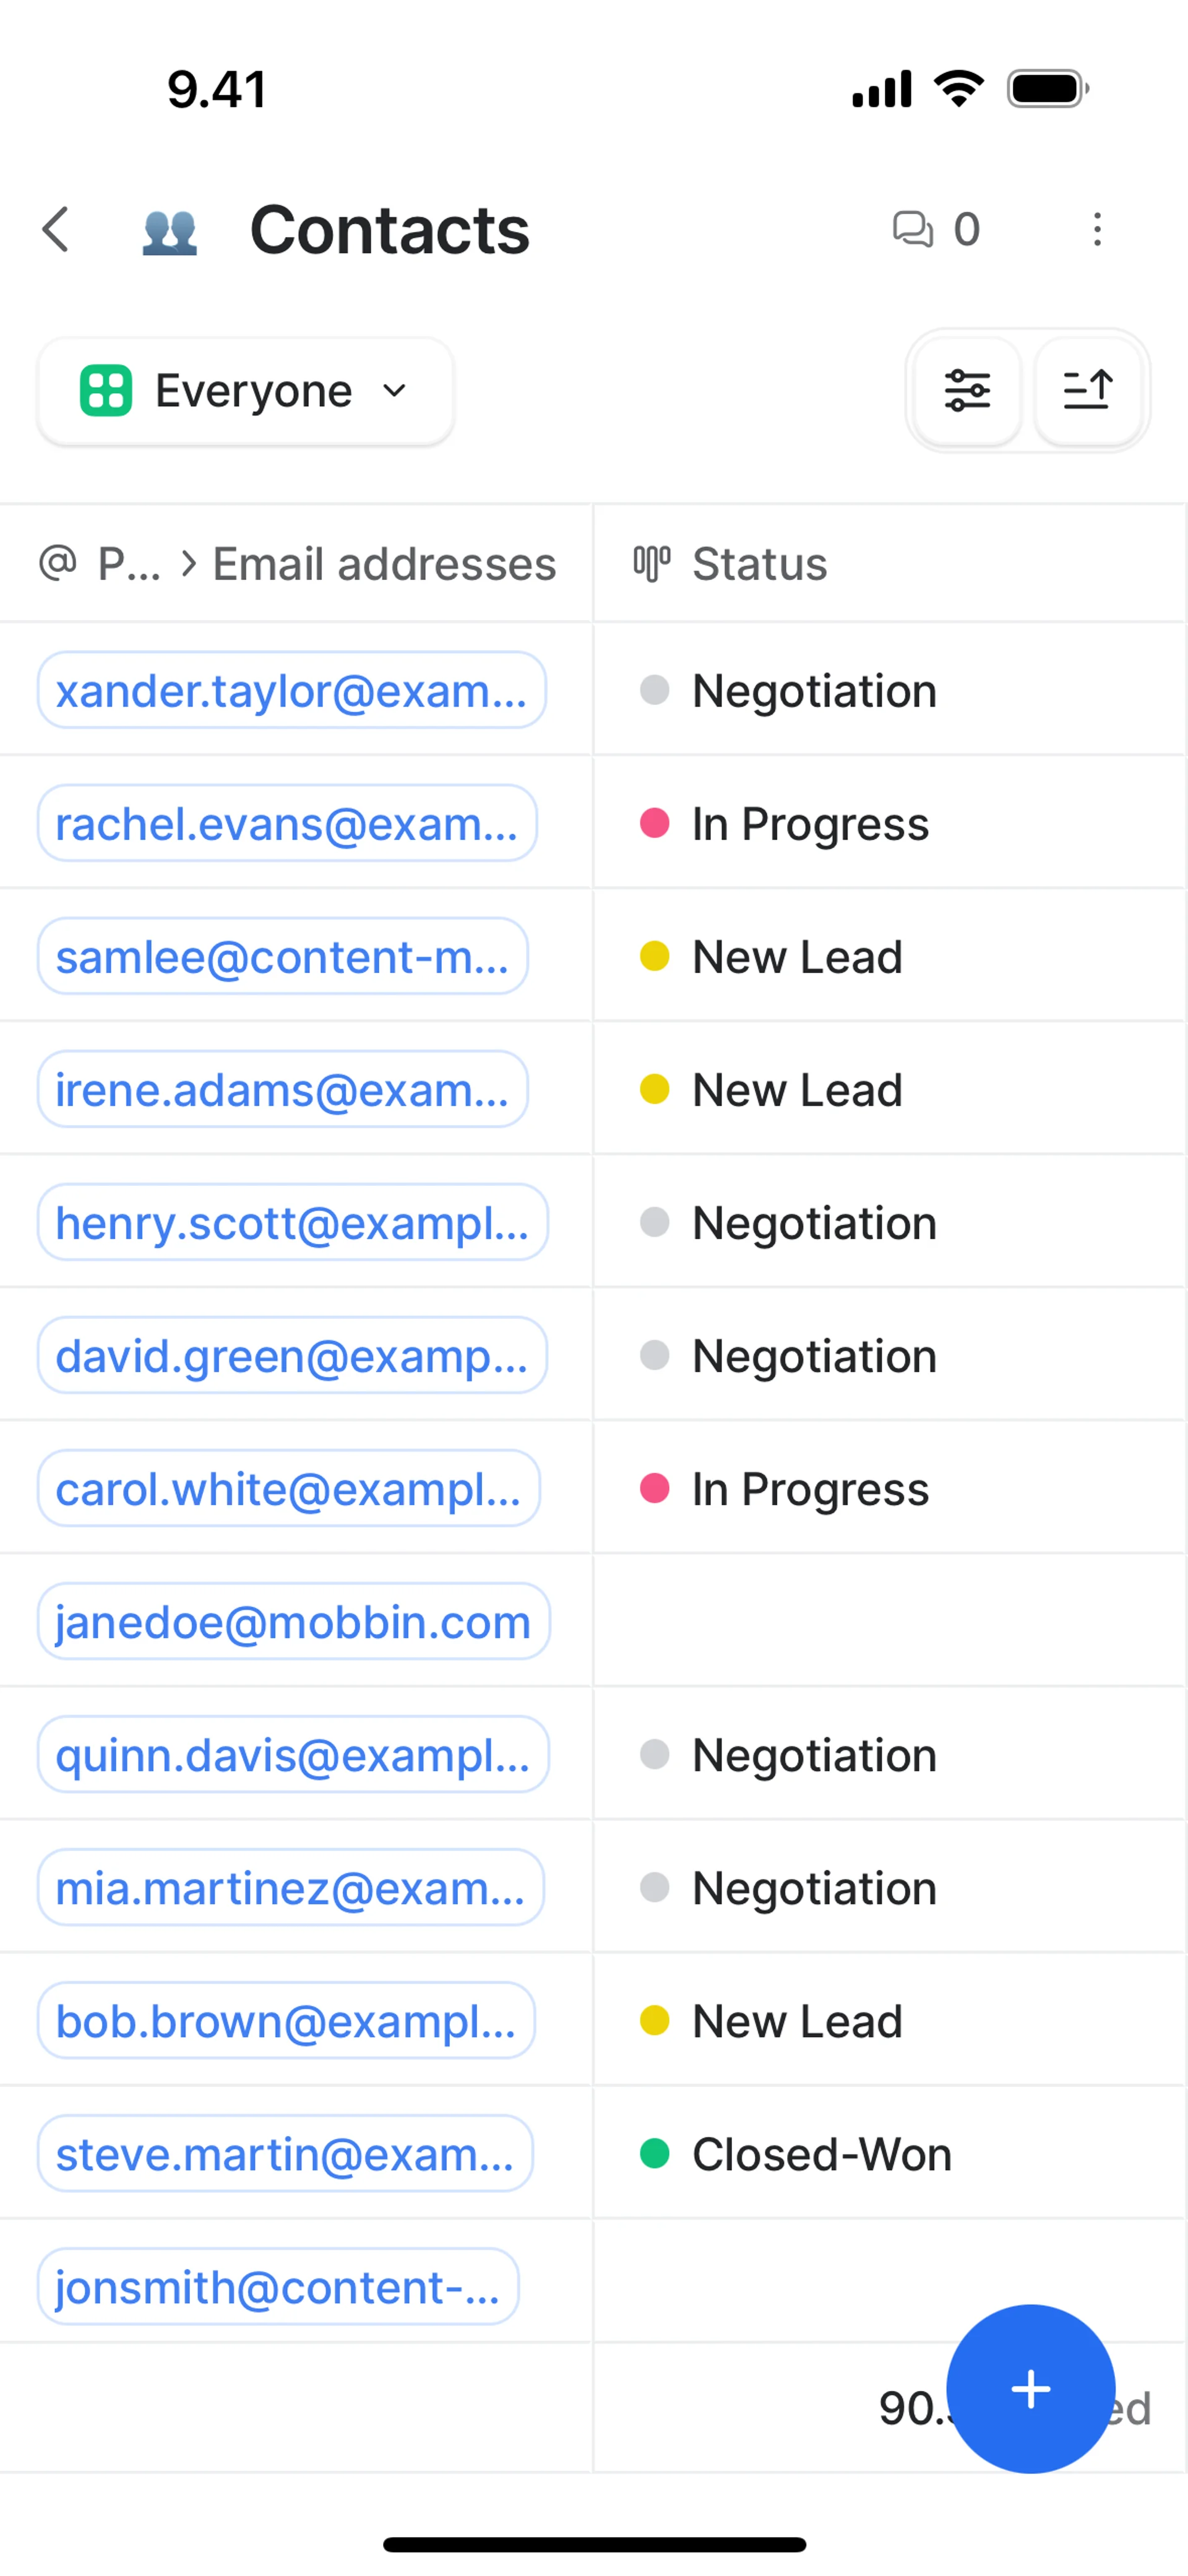Select the Status column header

(760, 564)
